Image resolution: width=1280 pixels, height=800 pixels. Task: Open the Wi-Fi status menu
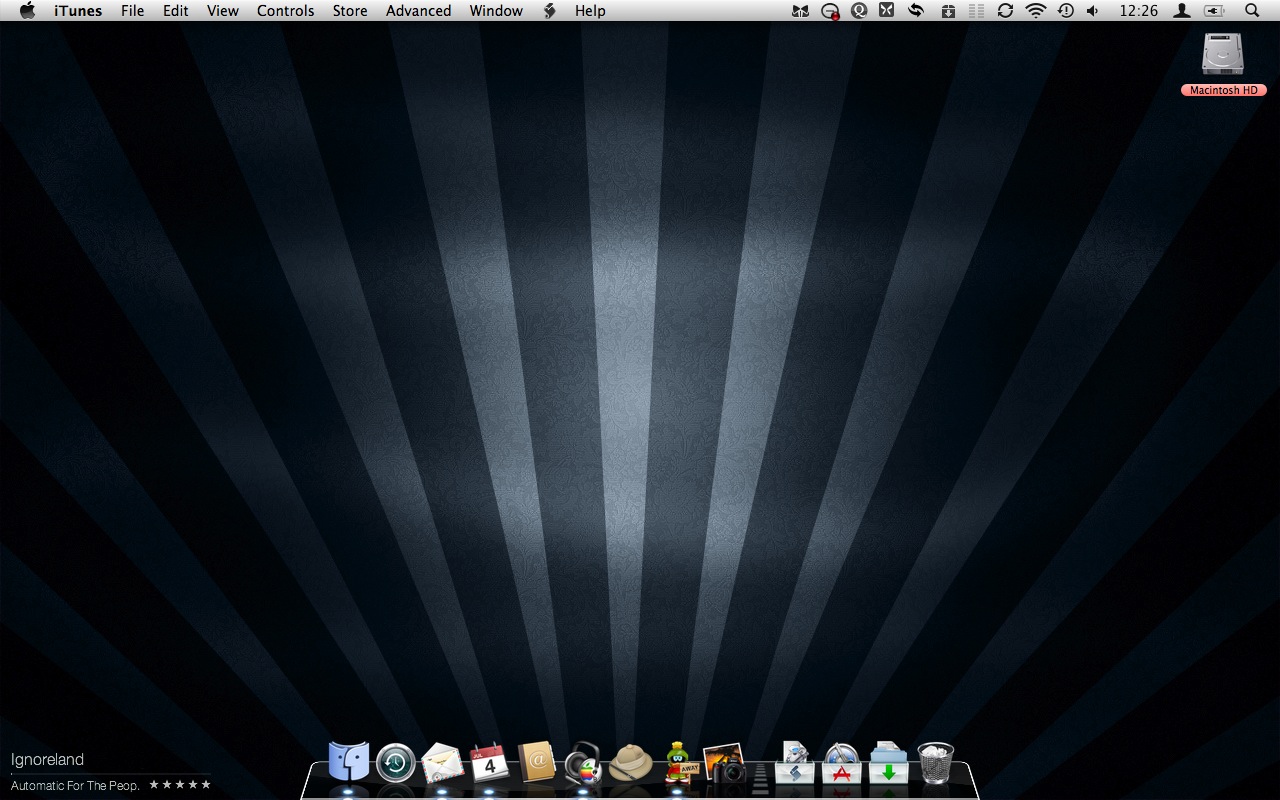[x=1036, y=11]
